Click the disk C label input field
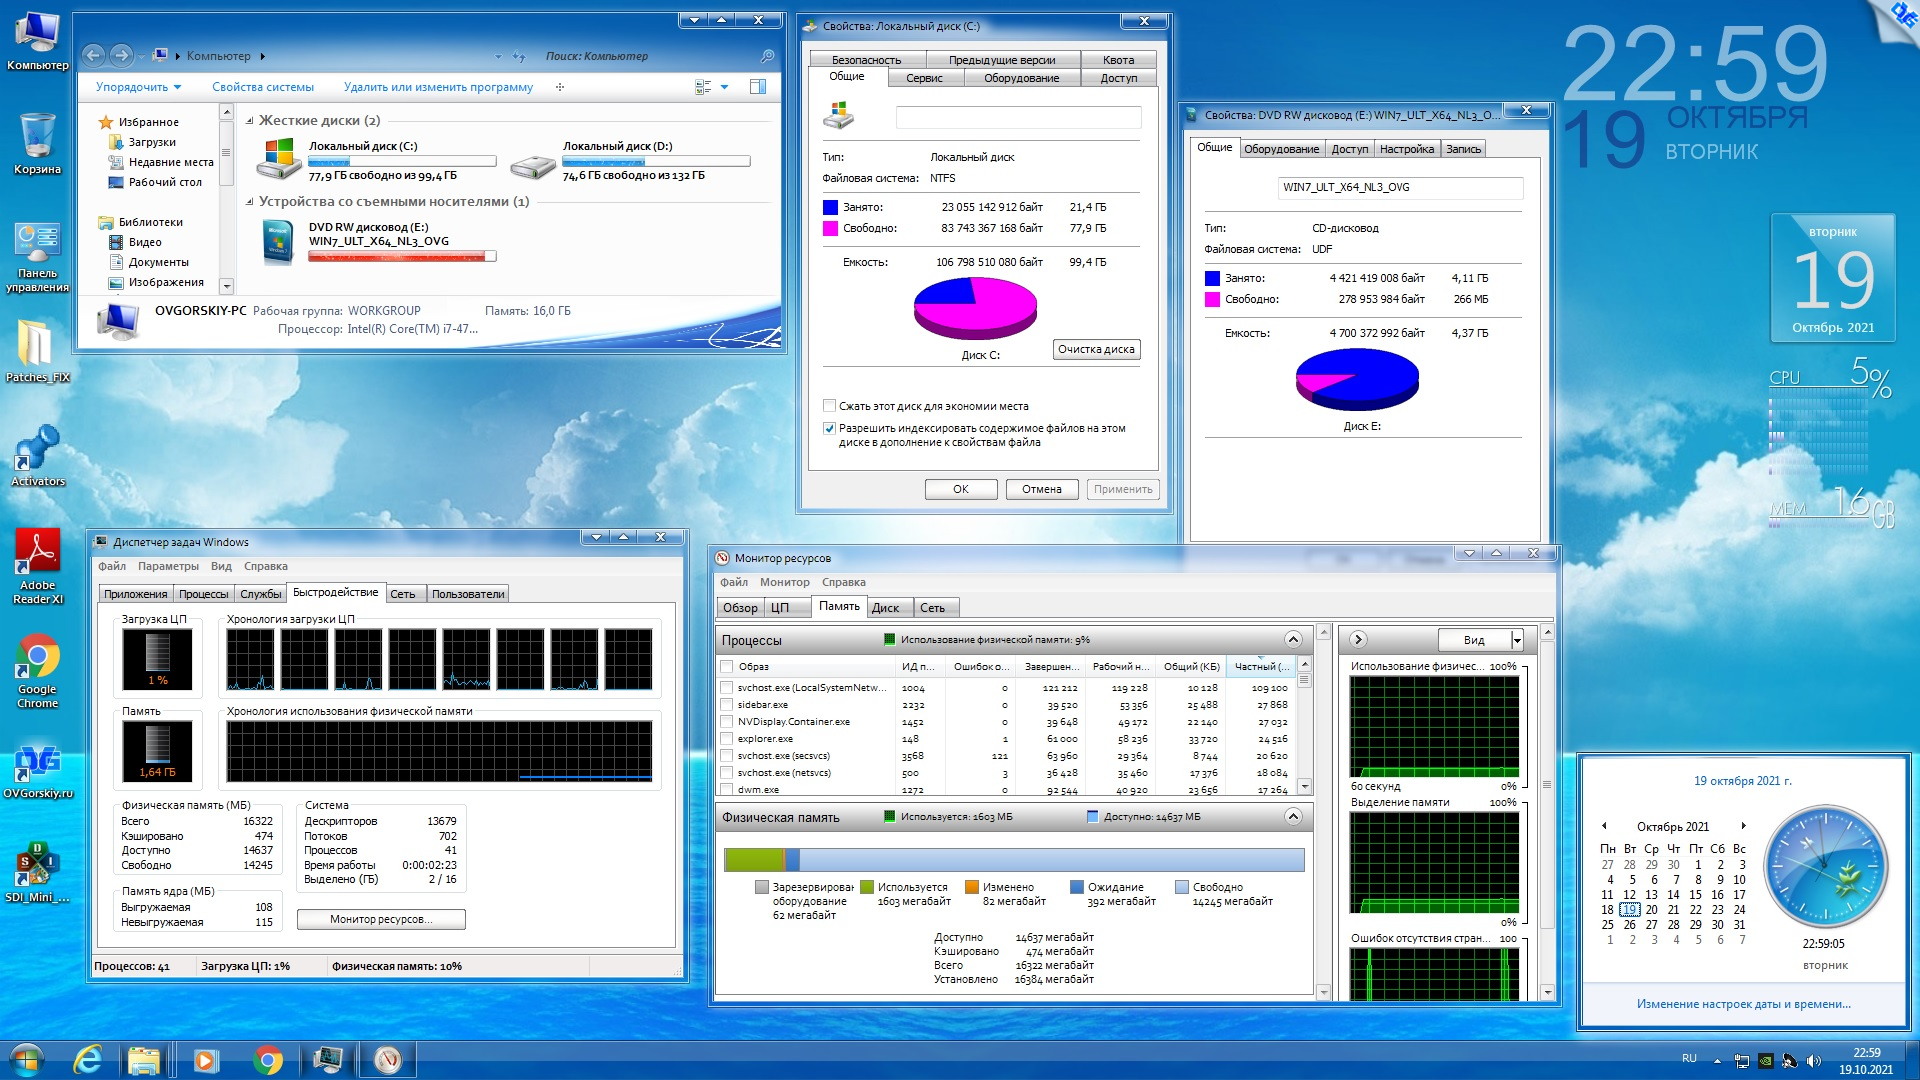The image size is (1920, 1080). tap(1018, 118)
